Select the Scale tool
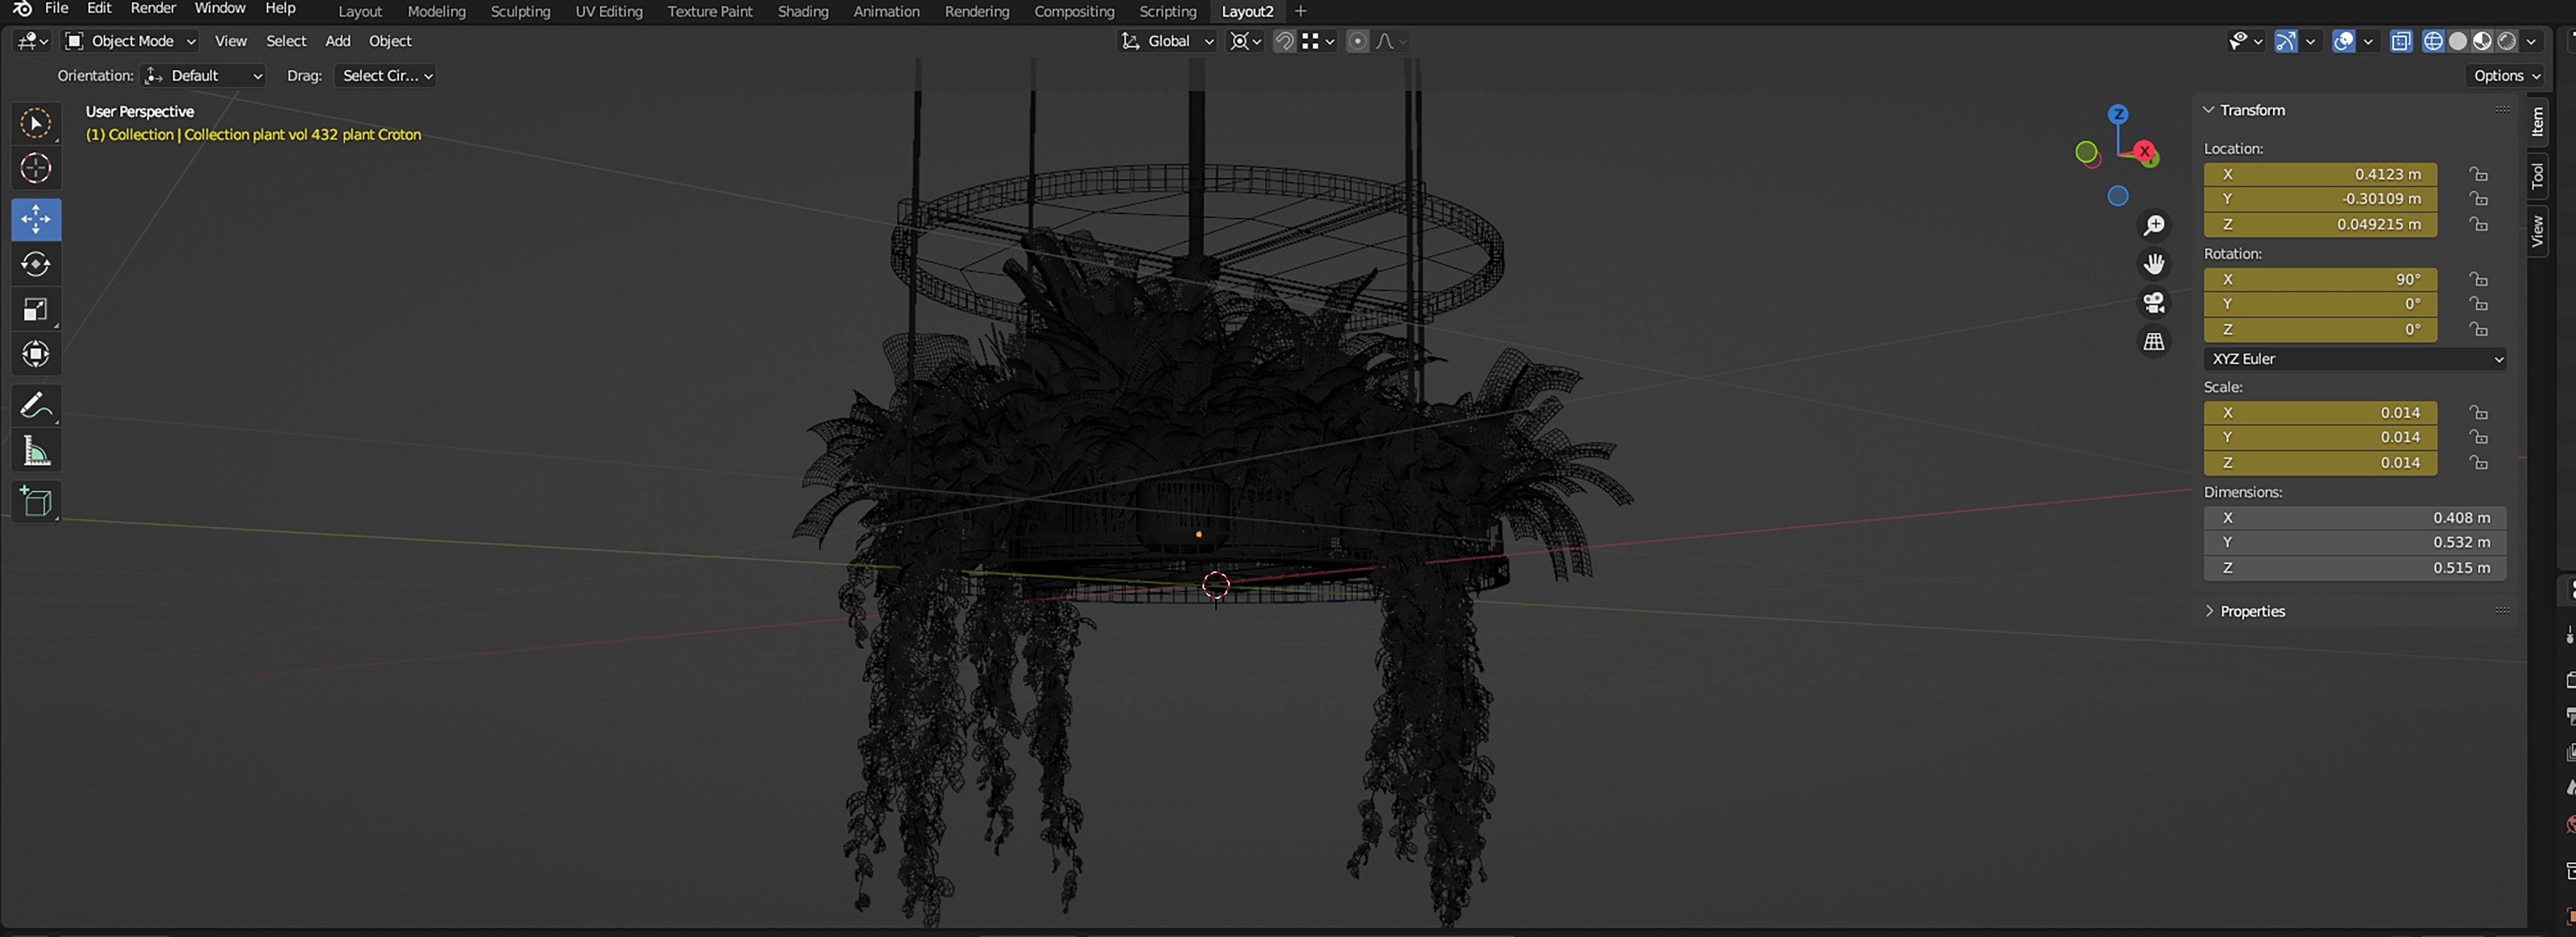 (36, 309)
